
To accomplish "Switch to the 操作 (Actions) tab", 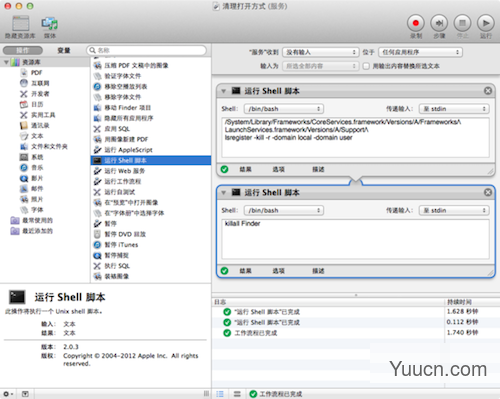I will click(23, 50).
